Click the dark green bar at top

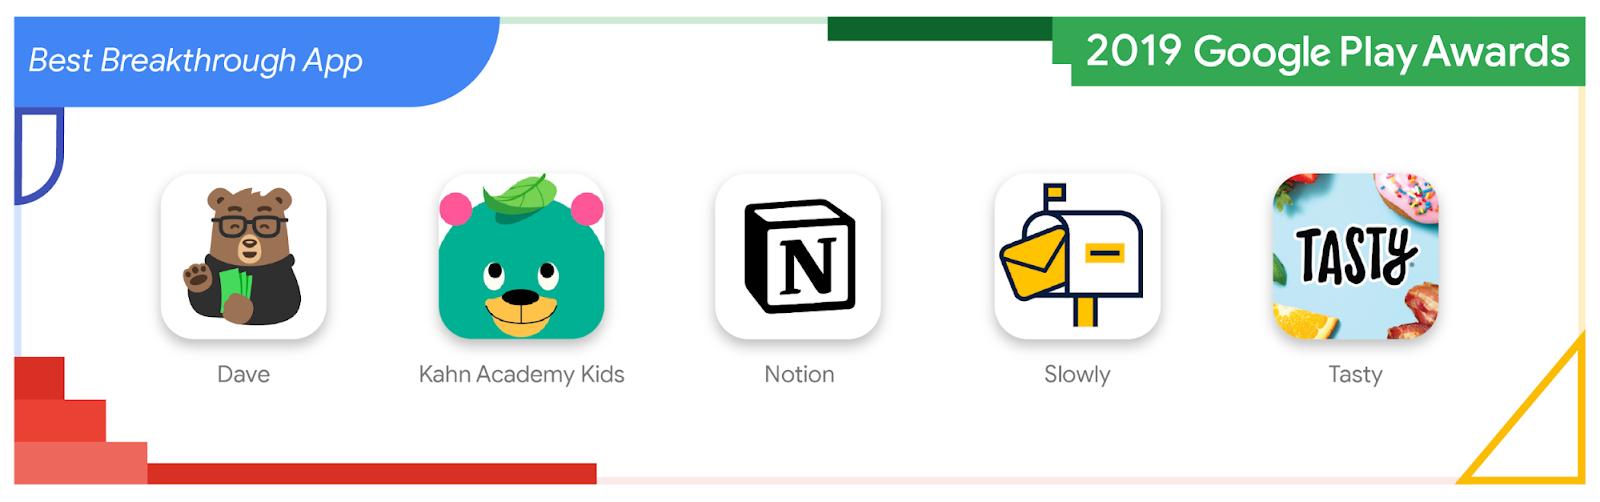940,29
